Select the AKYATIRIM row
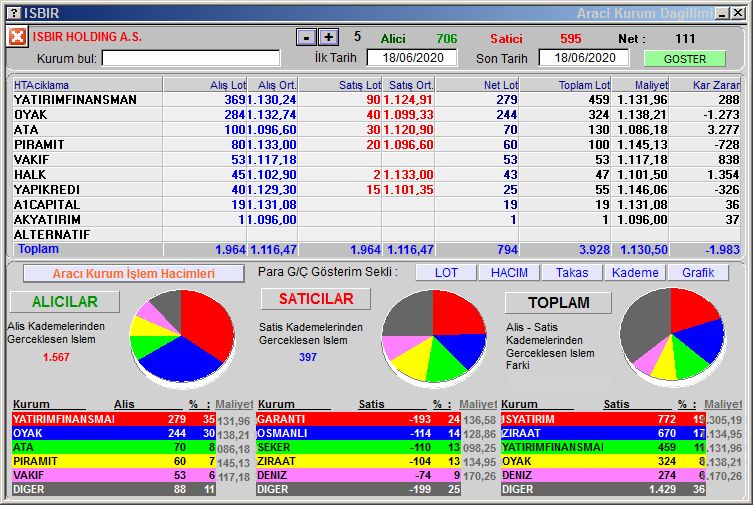Image resolution: width=753 pixels, height=505 pixels. click(376, 219)
